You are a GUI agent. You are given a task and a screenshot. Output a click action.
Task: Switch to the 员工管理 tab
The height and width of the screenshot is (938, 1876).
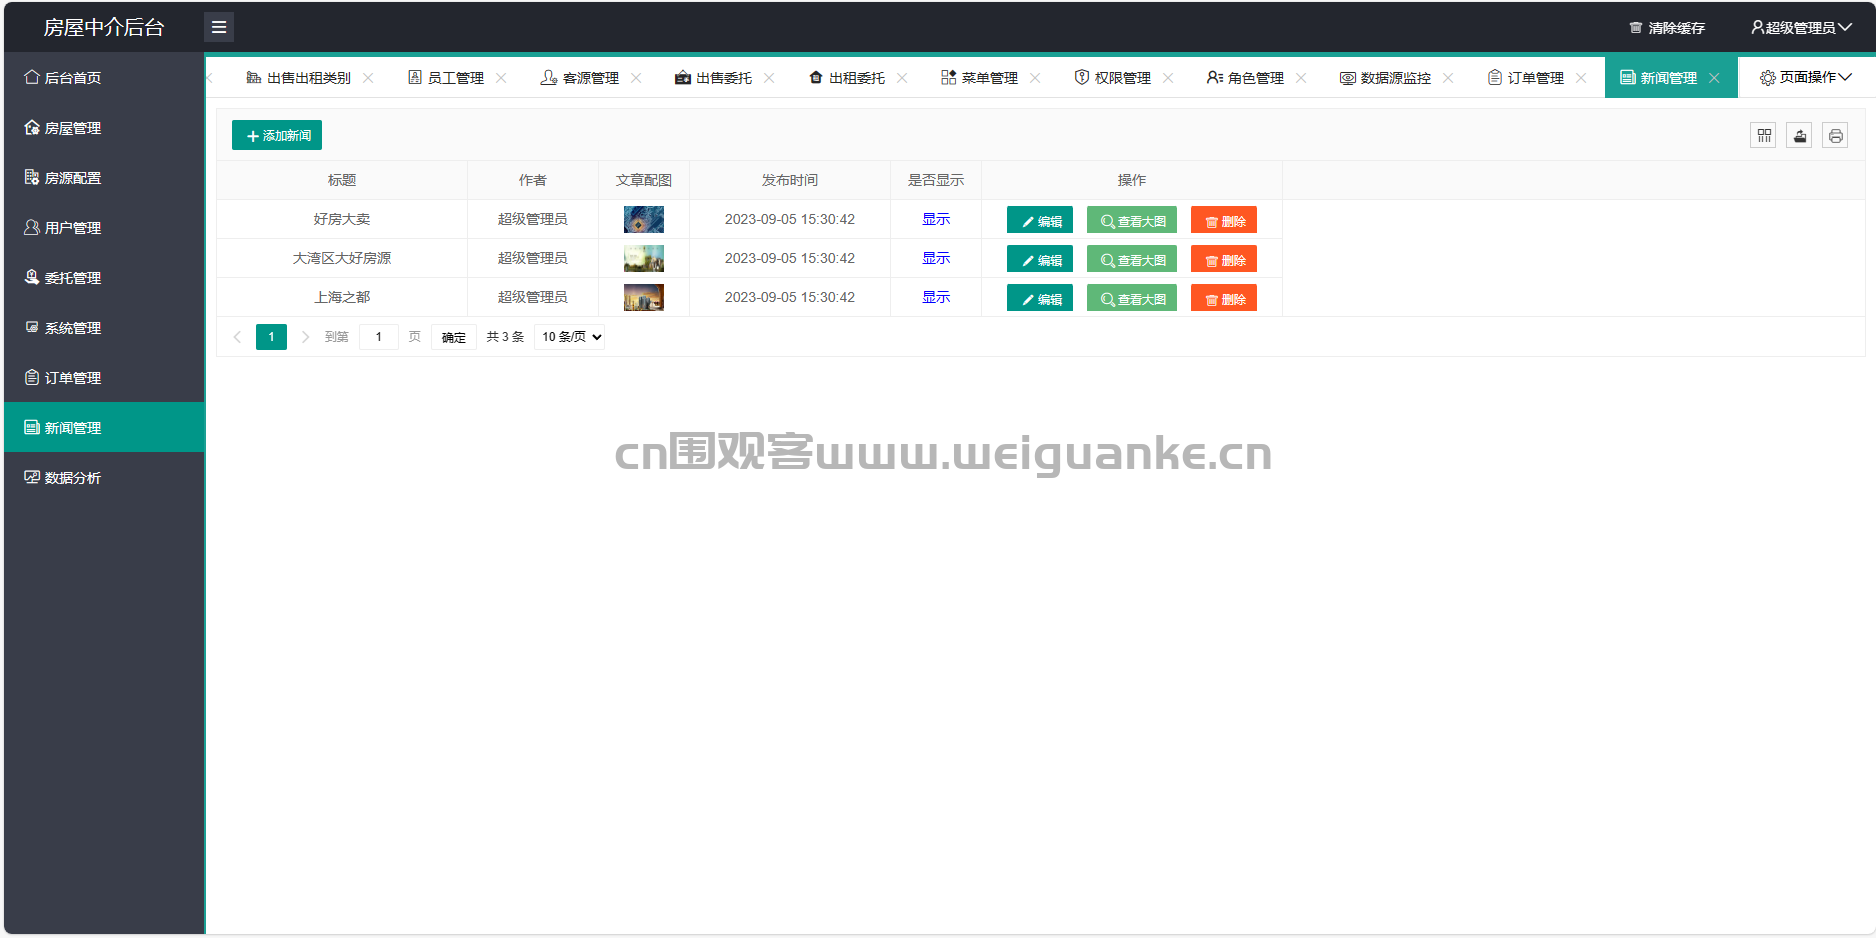[x=446, y=78]
